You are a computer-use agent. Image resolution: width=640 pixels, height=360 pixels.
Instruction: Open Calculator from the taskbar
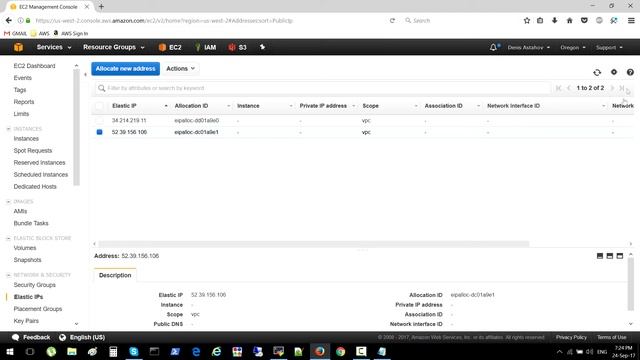point(113,351)
